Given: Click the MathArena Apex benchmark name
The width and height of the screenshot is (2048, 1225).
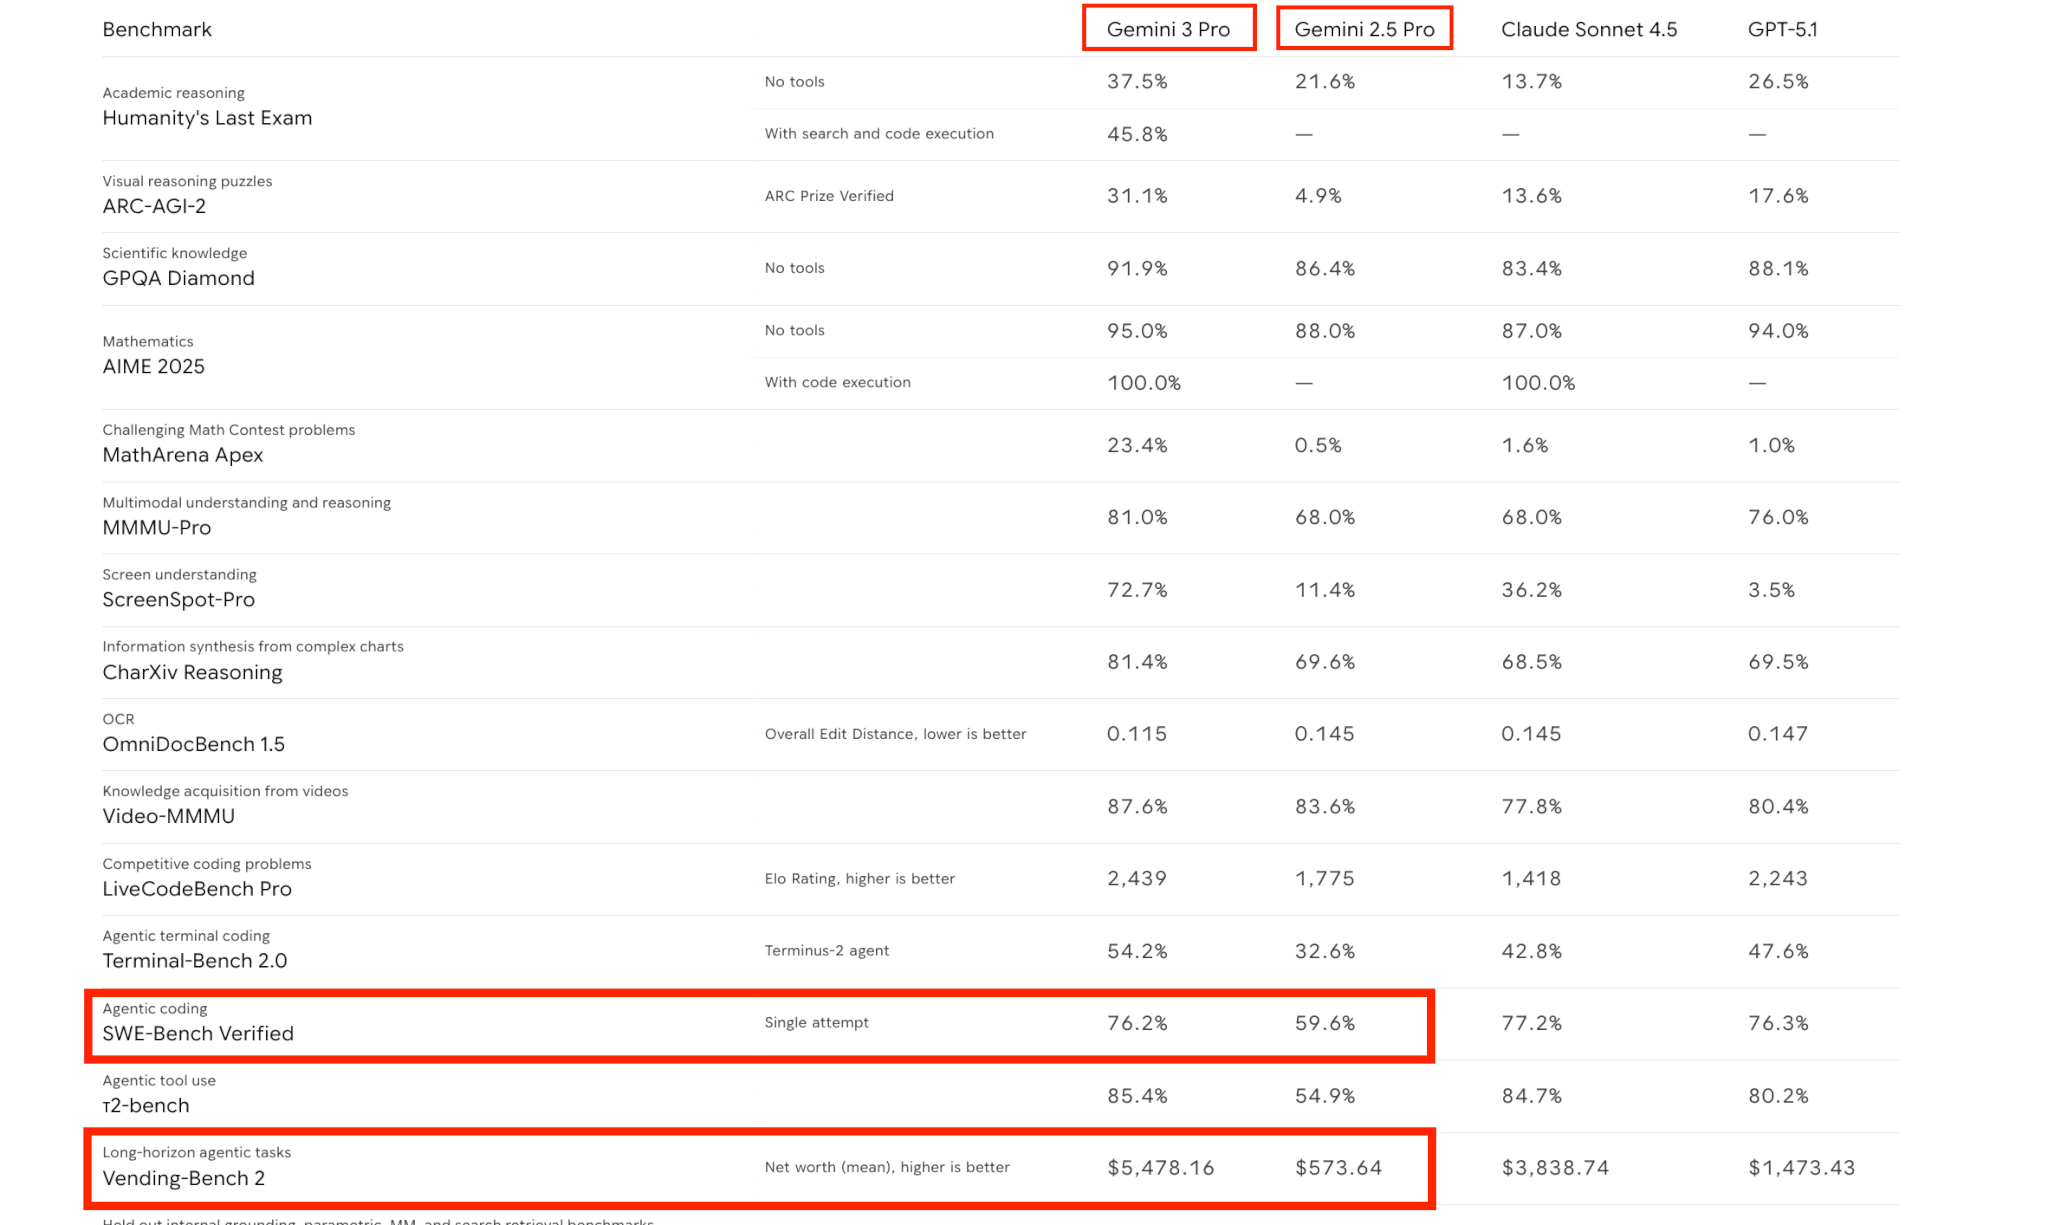Looking at the screenshot, I should [182, 455].
